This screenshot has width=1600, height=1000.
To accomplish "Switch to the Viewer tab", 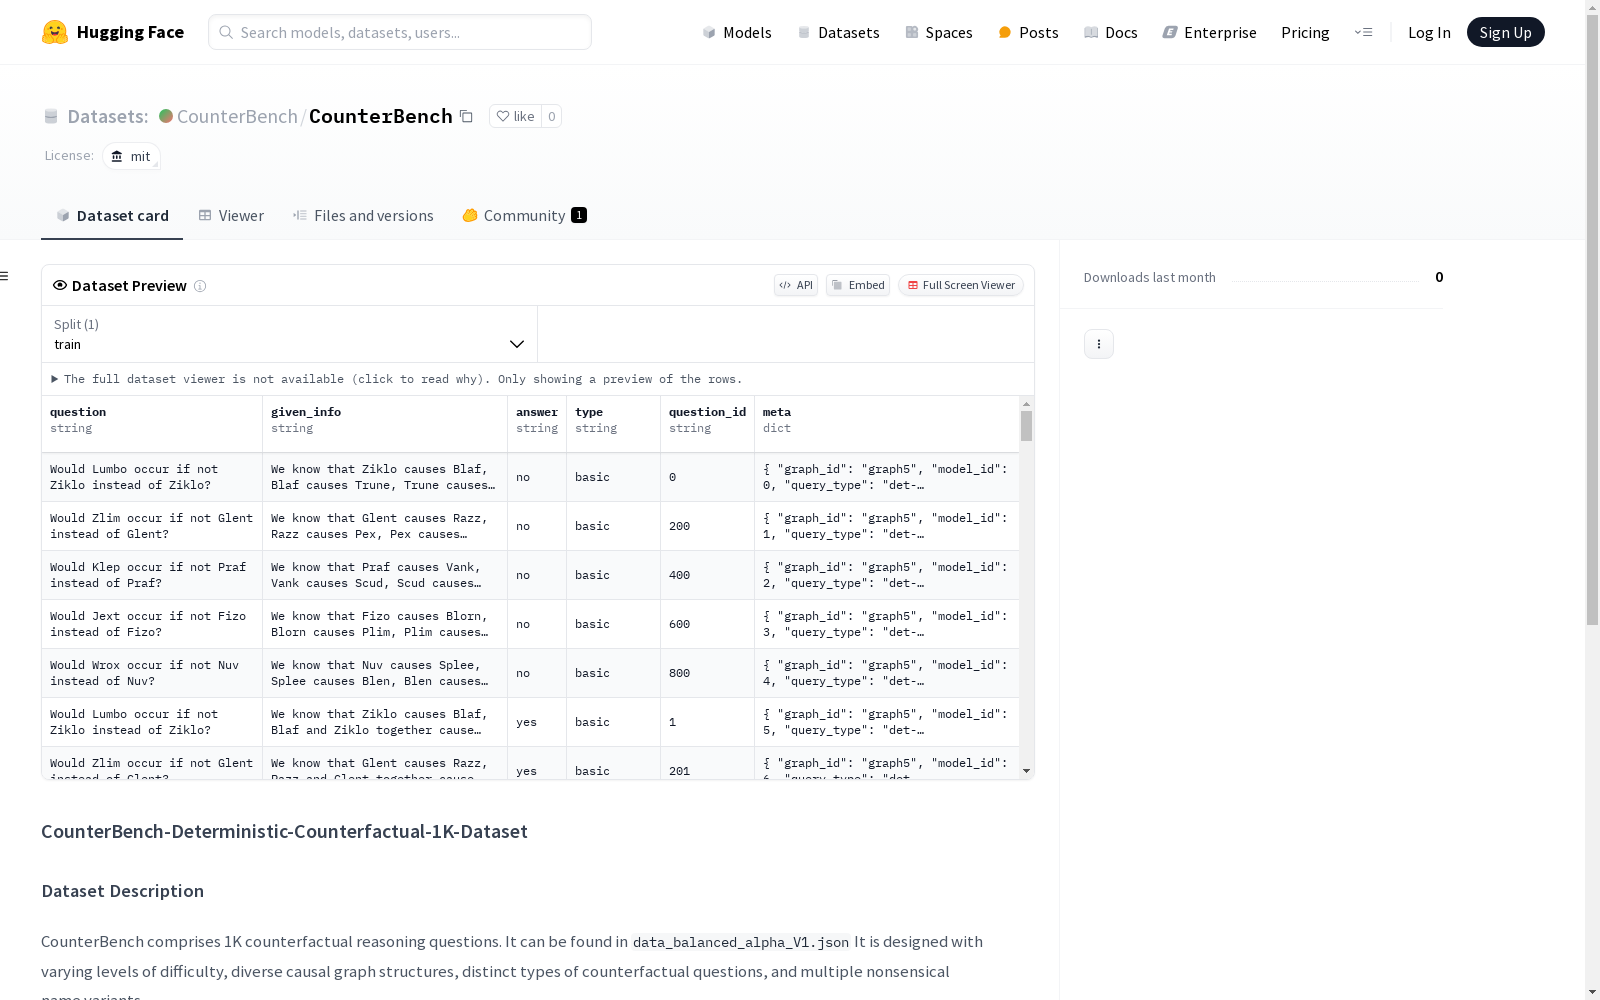I will tap(231, 215).
